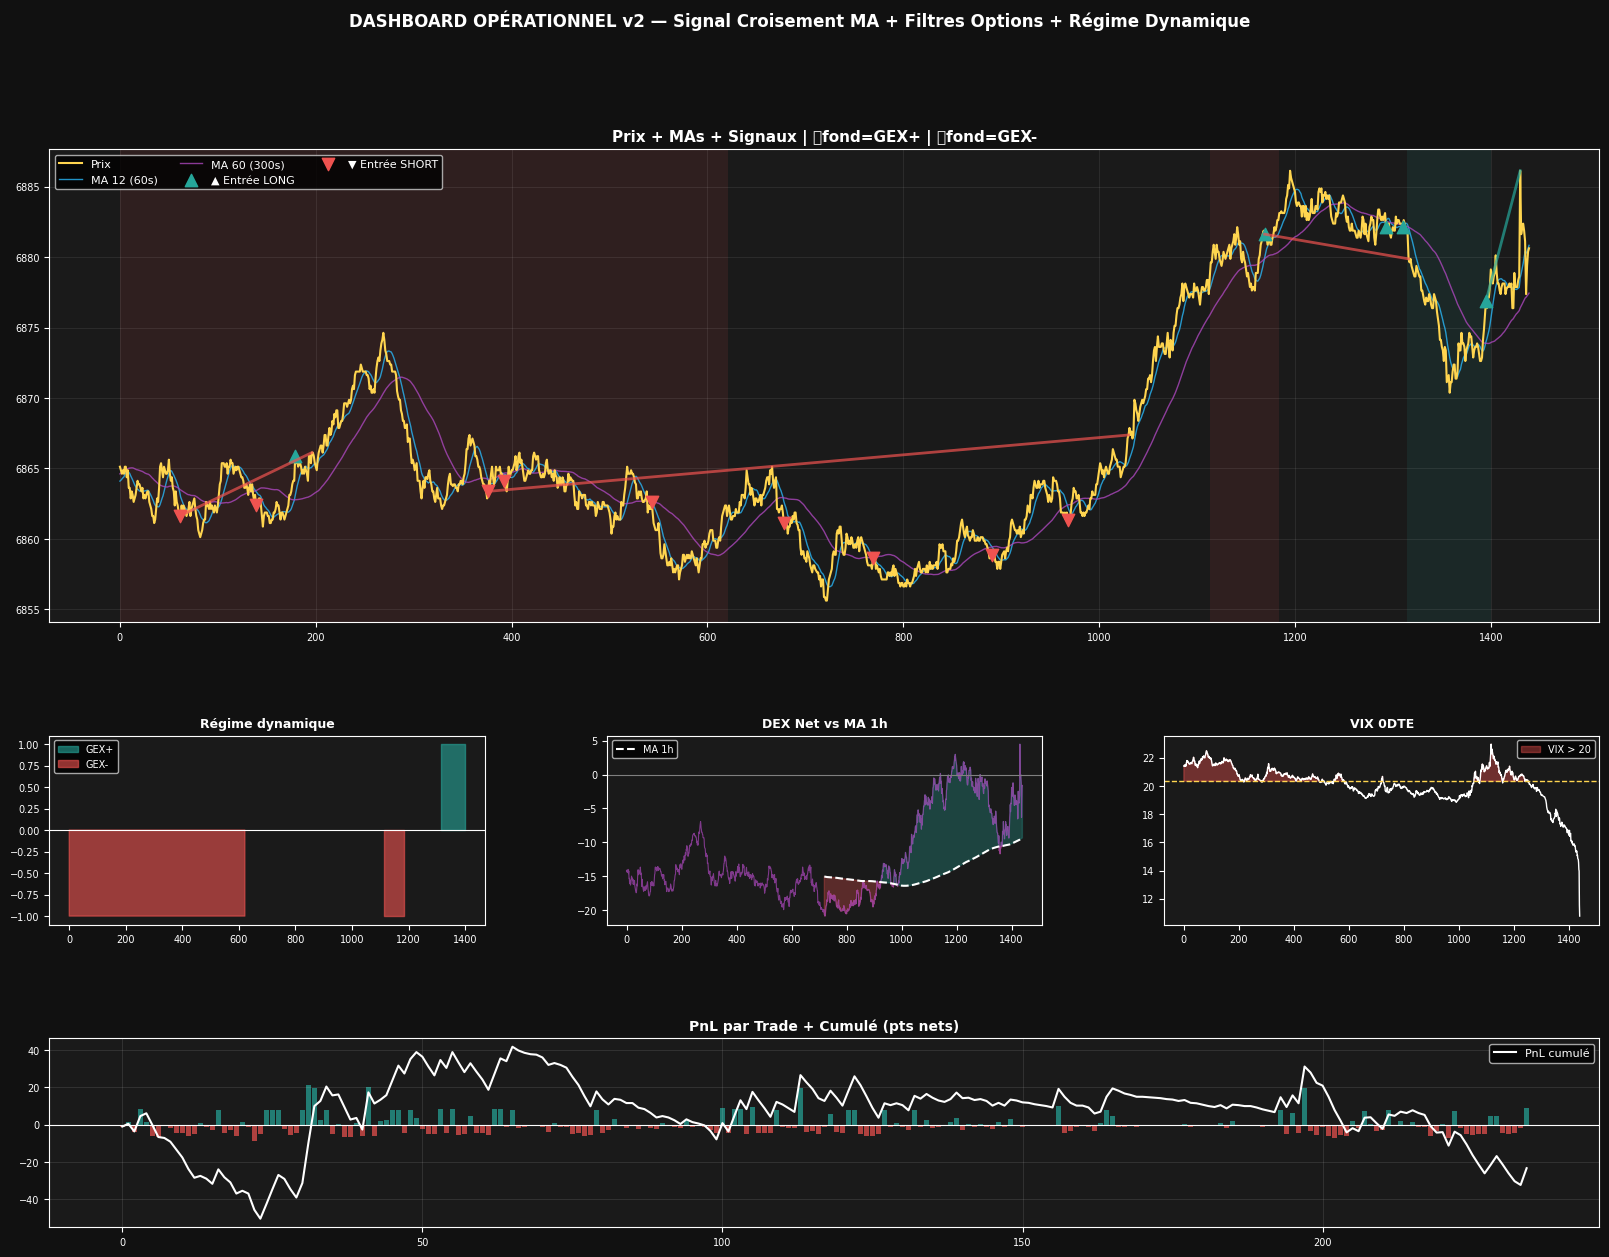This screenshot has width=1609, height=1257.
Task: Click the first red short marker near x=60
Action: (x=181, y=516)
